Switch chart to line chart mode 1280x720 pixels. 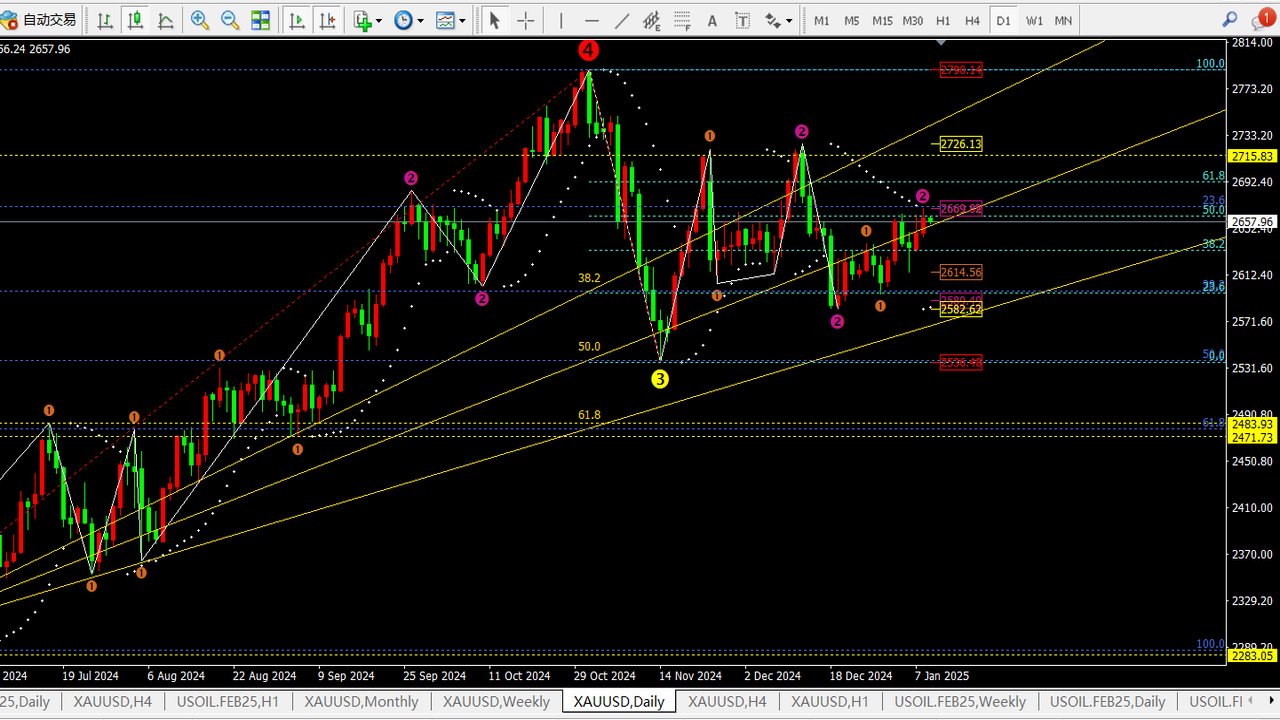(165, 20)
